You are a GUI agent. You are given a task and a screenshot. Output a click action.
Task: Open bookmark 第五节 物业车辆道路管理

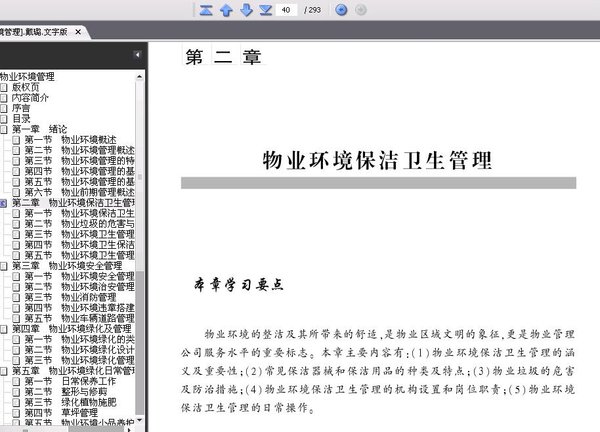[80, 318]
